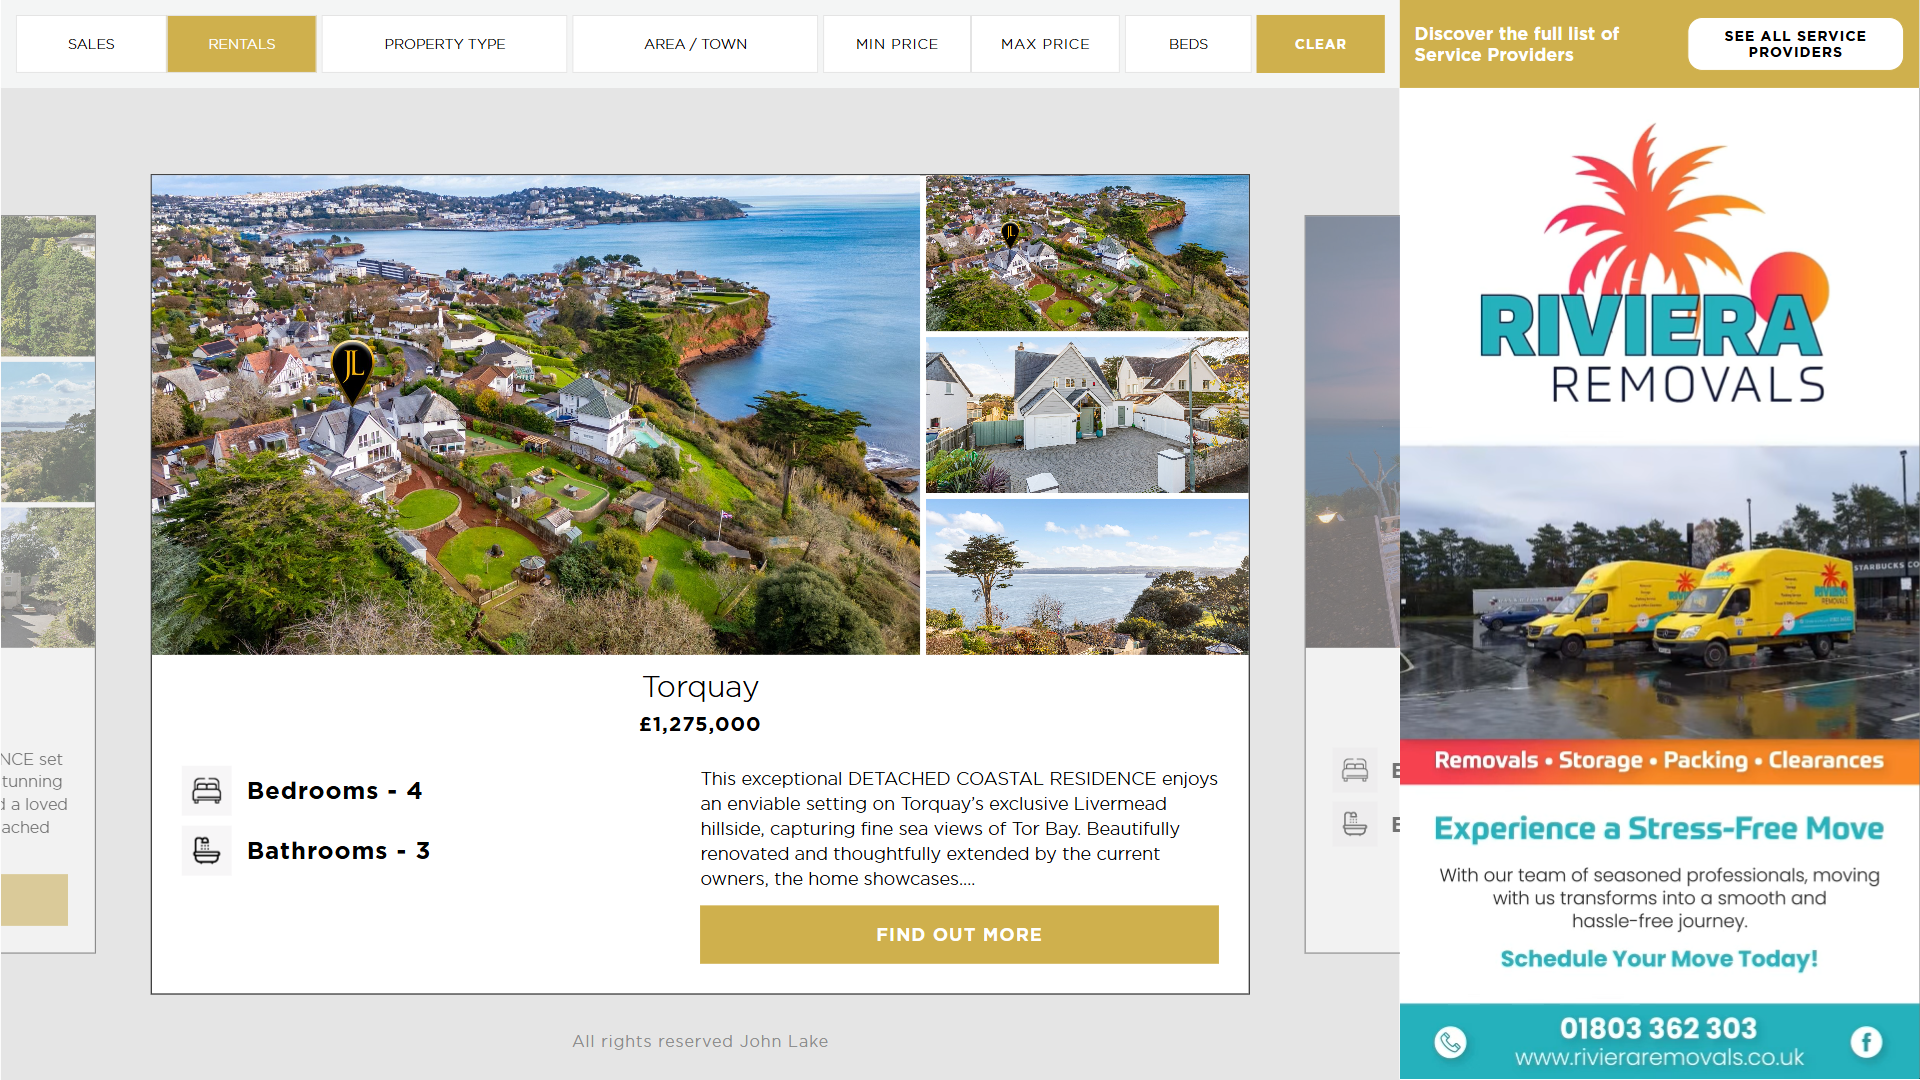Click the bathtub icon beside Bathrooms - 3
This screenshot has width=1920, height=1080.
(x=207, y=851)
